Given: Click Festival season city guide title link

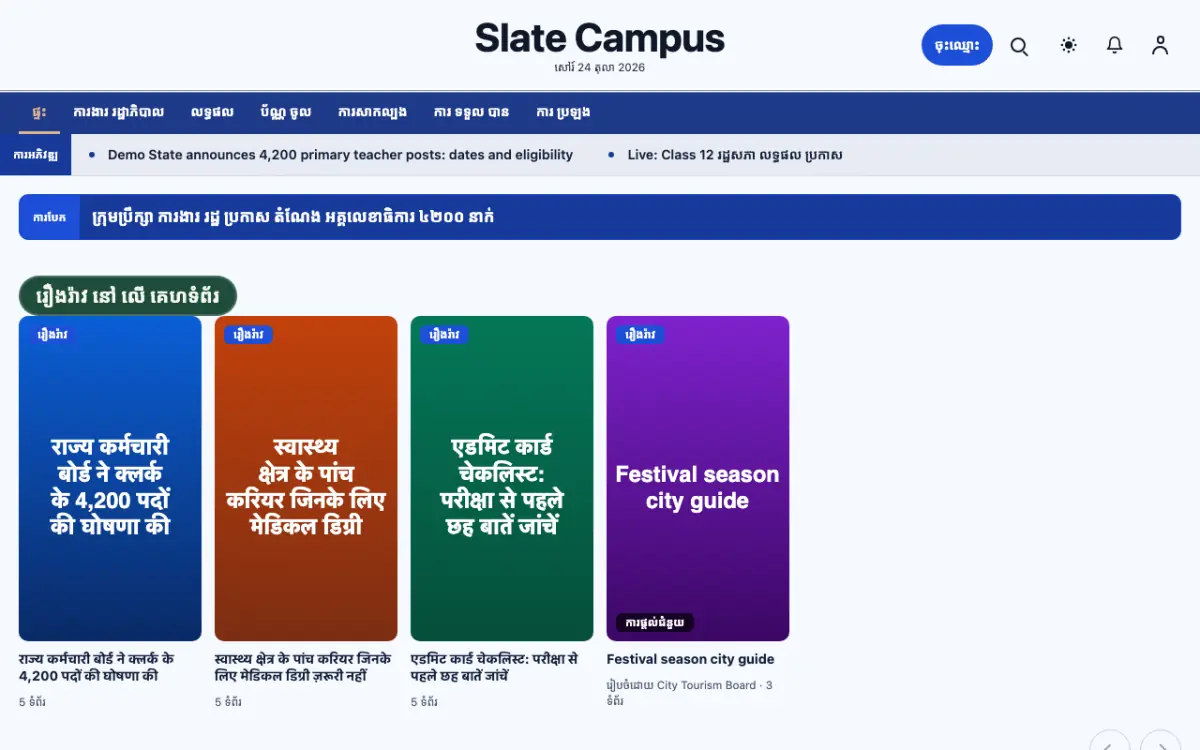Looking at the screenshot, I should pyautogui.click(x=690, y=659).
